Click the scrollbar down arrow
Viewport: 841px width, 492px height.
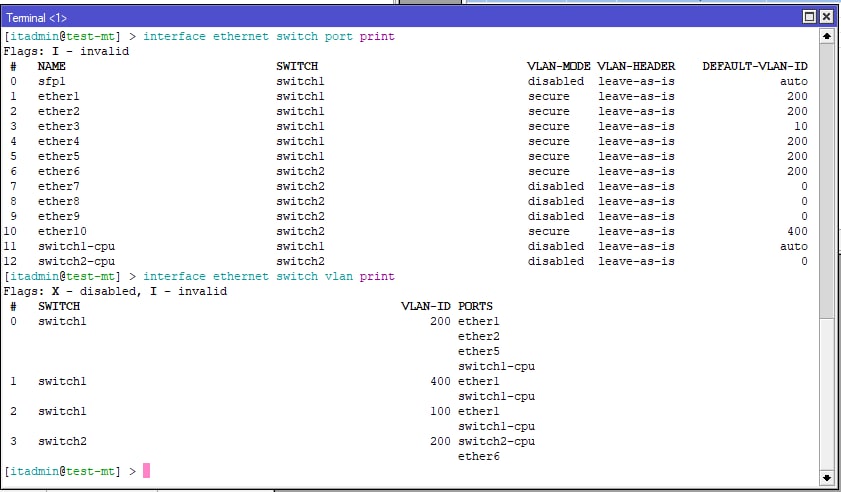[827, 478]
